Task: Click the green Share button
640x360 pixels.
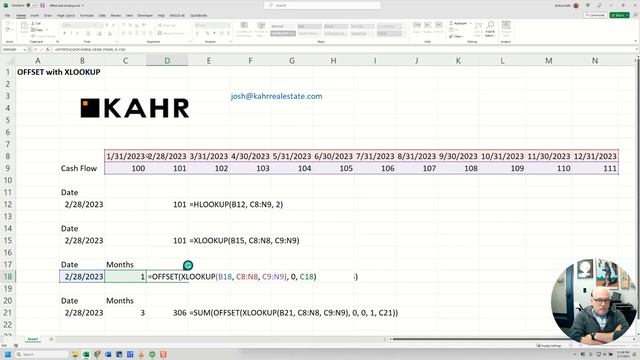Action: pyautogui.click(x=619, y=15)
